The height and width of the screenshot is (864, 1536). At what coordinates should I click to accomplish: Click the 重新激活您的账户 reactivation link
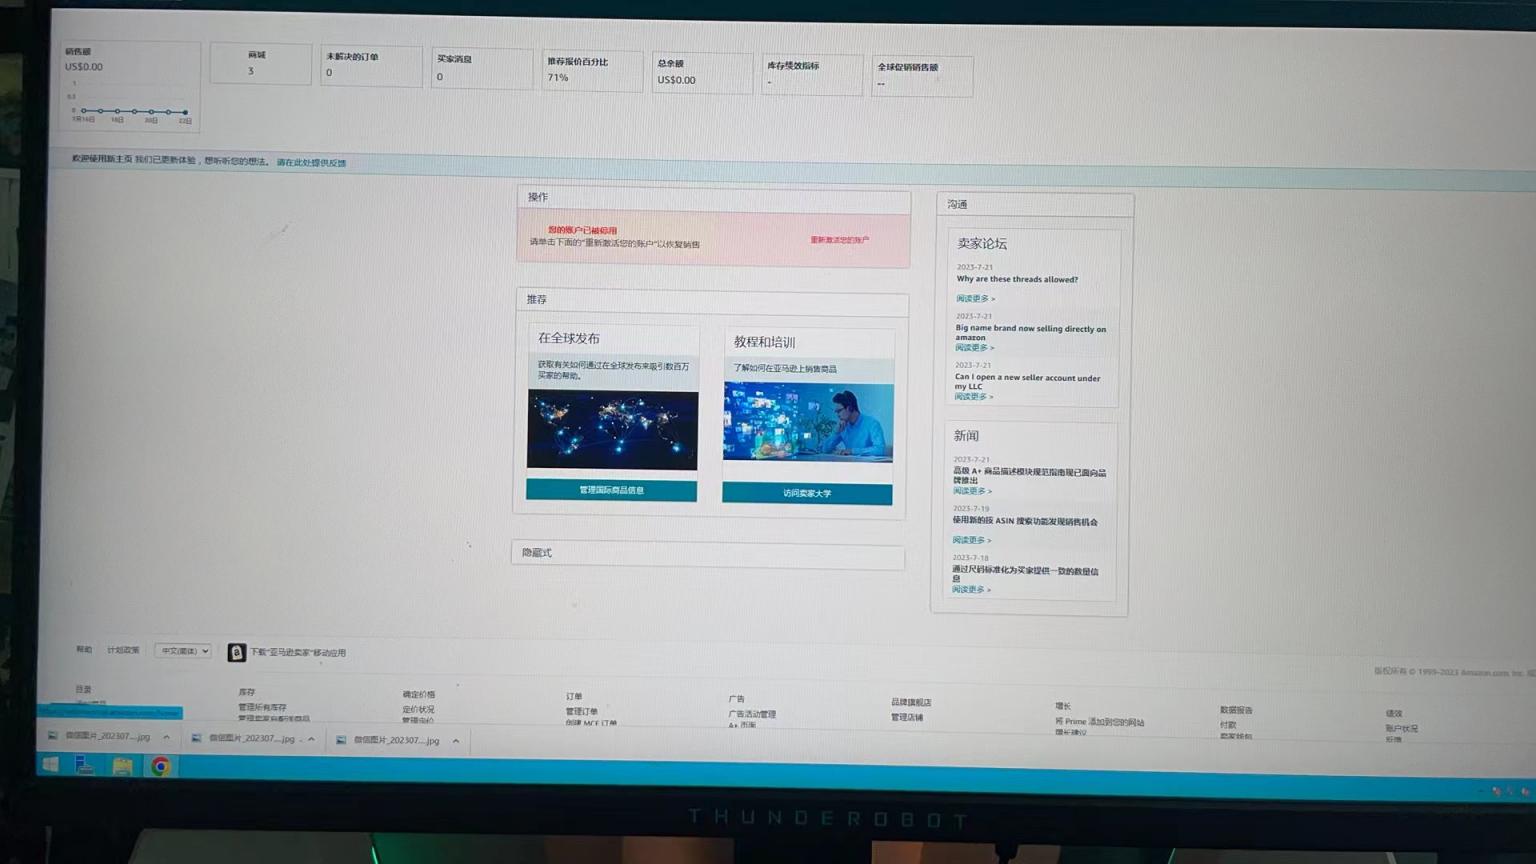839,240
